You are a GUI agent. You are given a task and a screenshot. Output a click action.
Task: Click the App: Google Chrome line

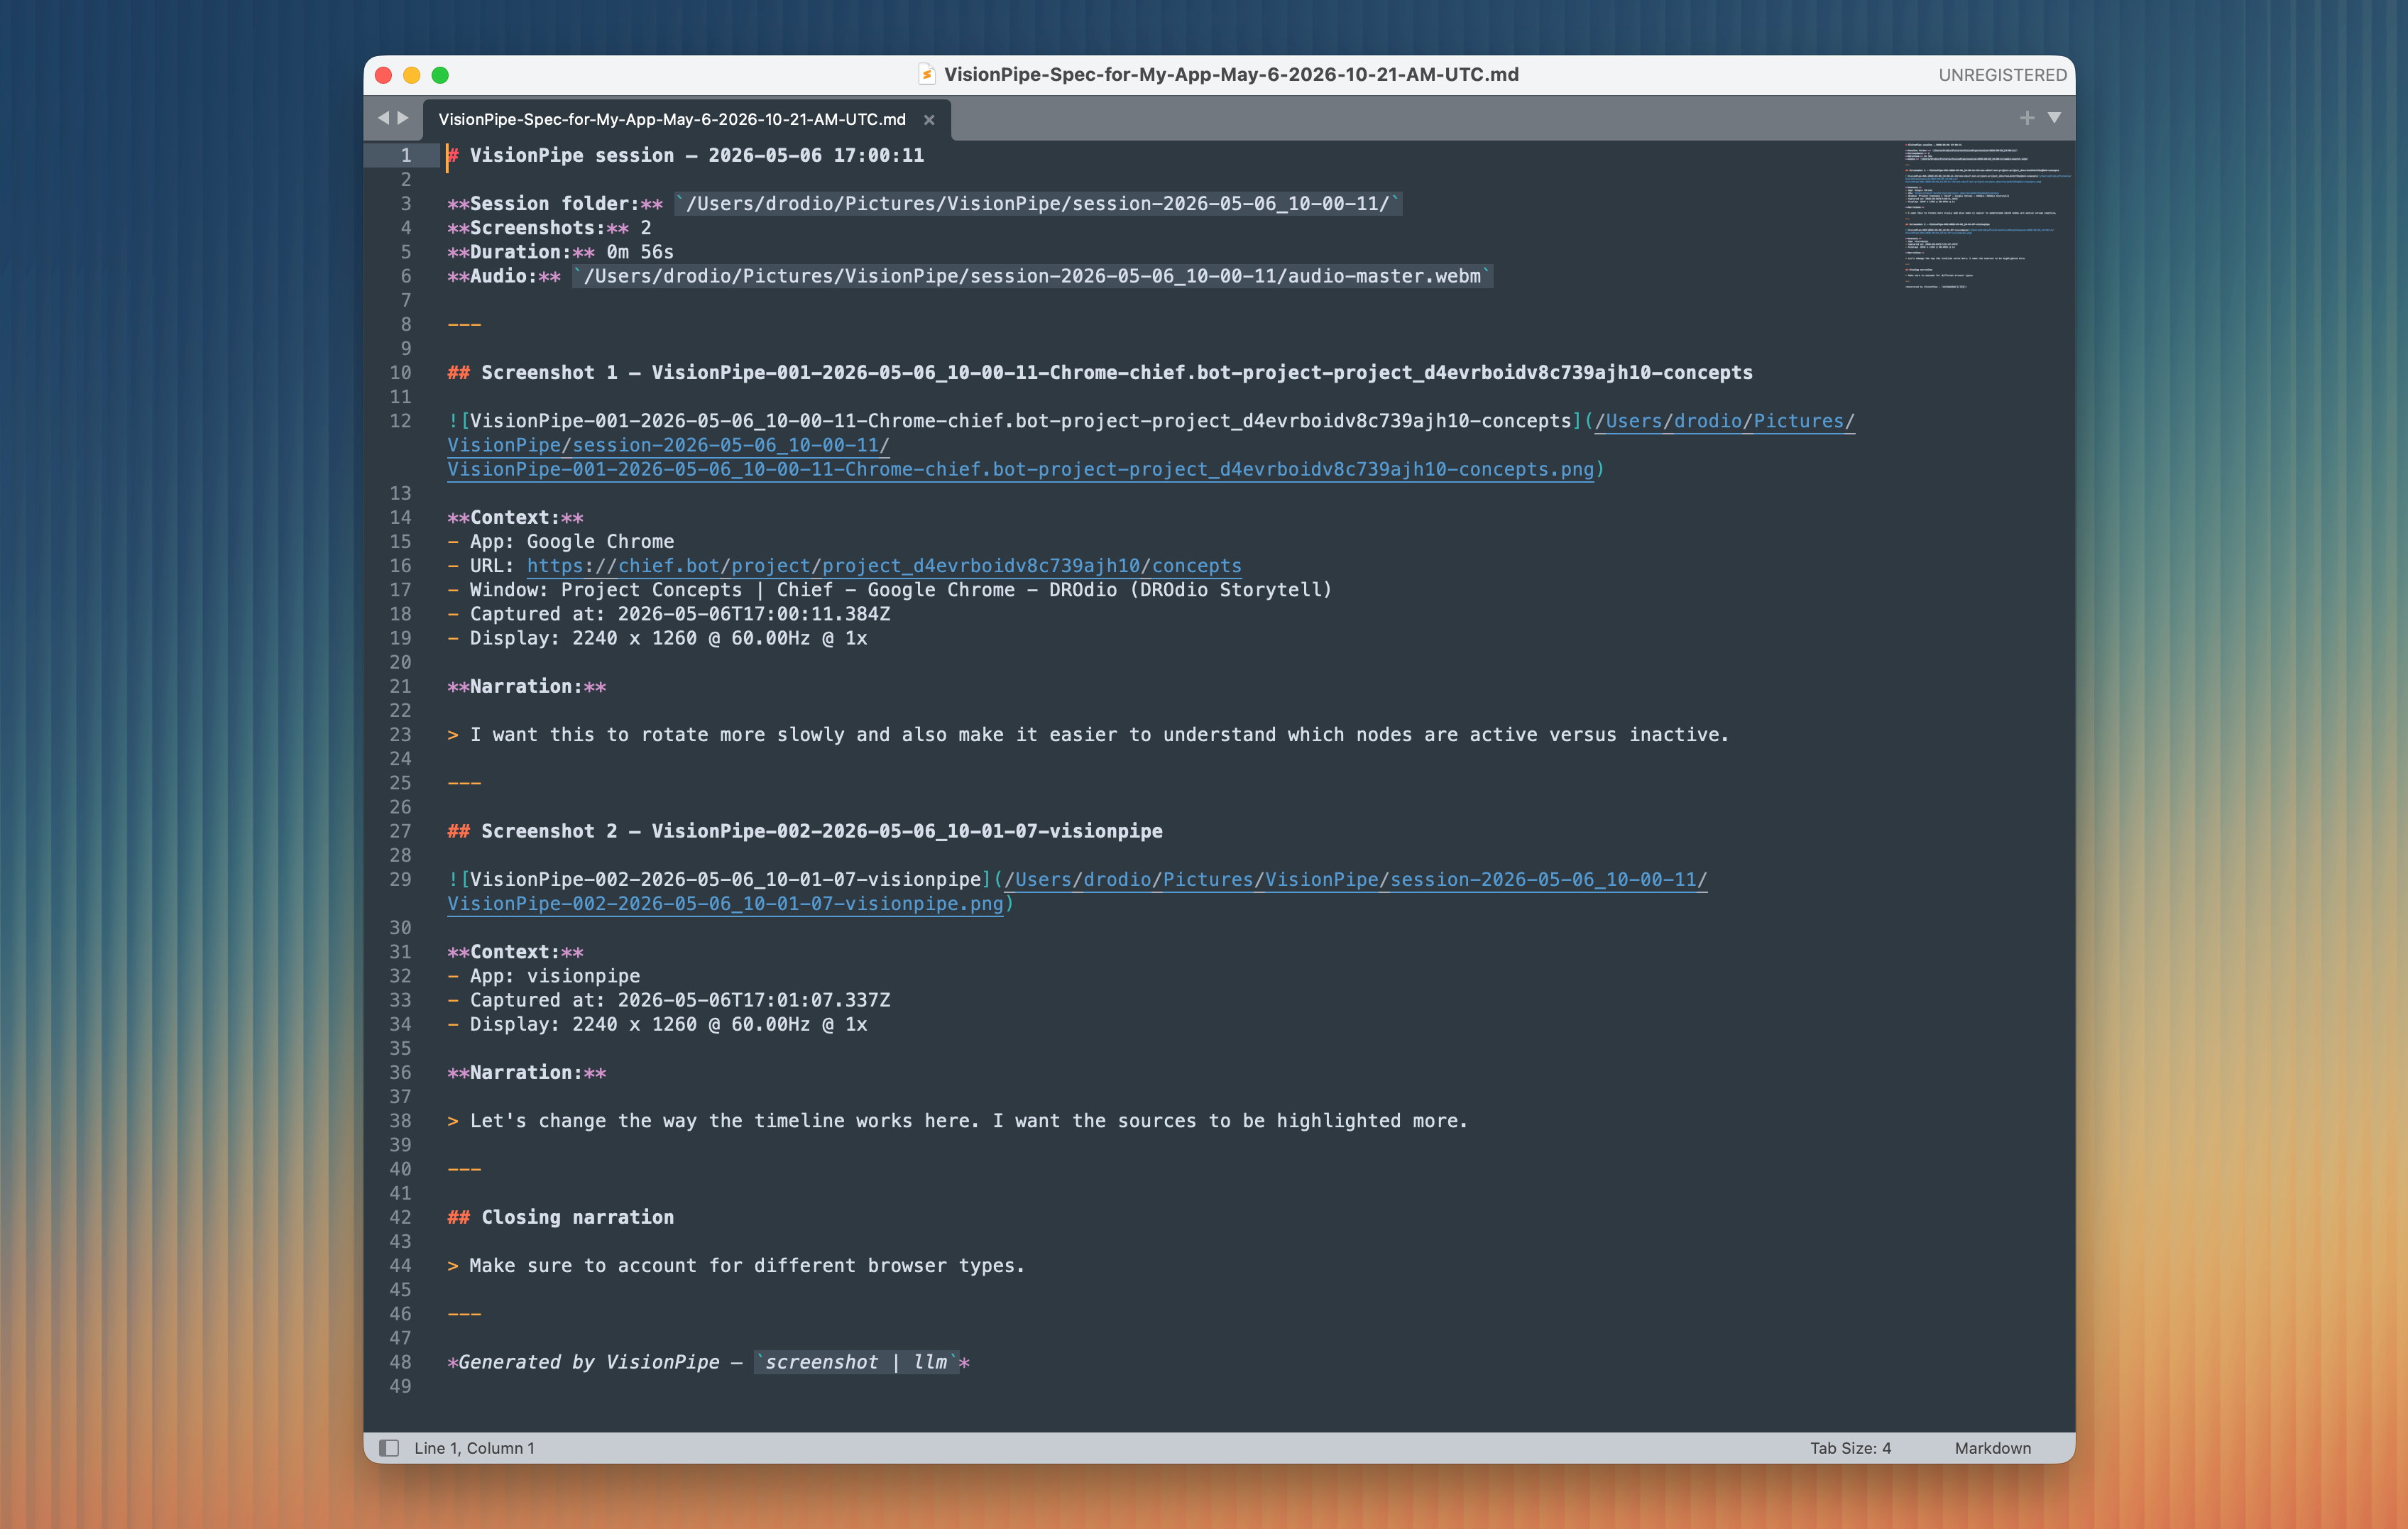tap(561, 541)
